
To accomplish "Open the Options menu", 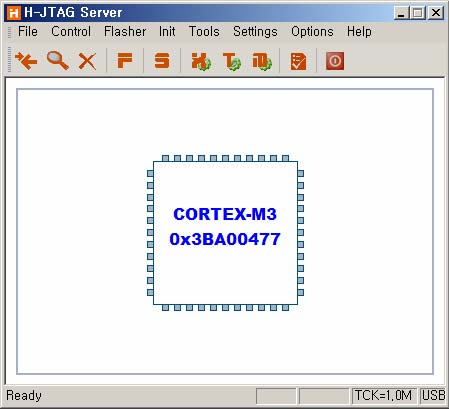I will [x=312, y=32].
